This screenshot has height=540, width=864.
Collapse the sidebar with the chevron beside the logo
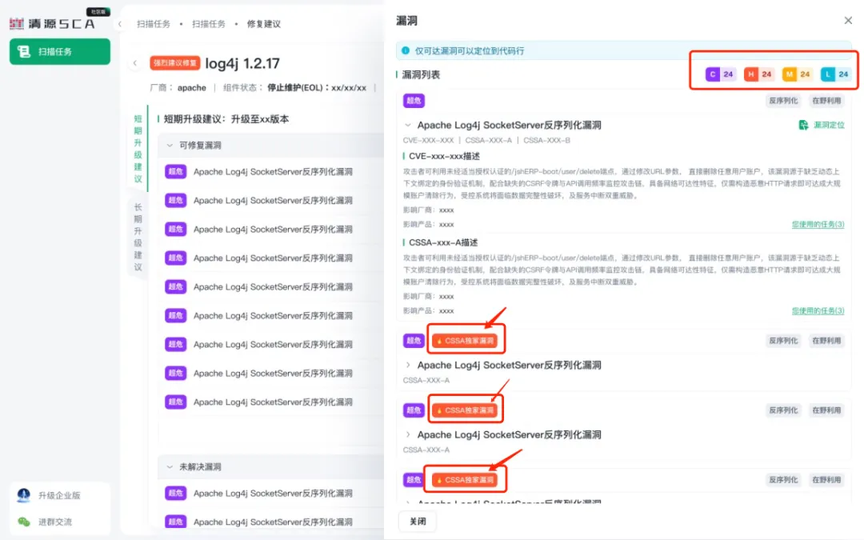click(x=120, y=24)
